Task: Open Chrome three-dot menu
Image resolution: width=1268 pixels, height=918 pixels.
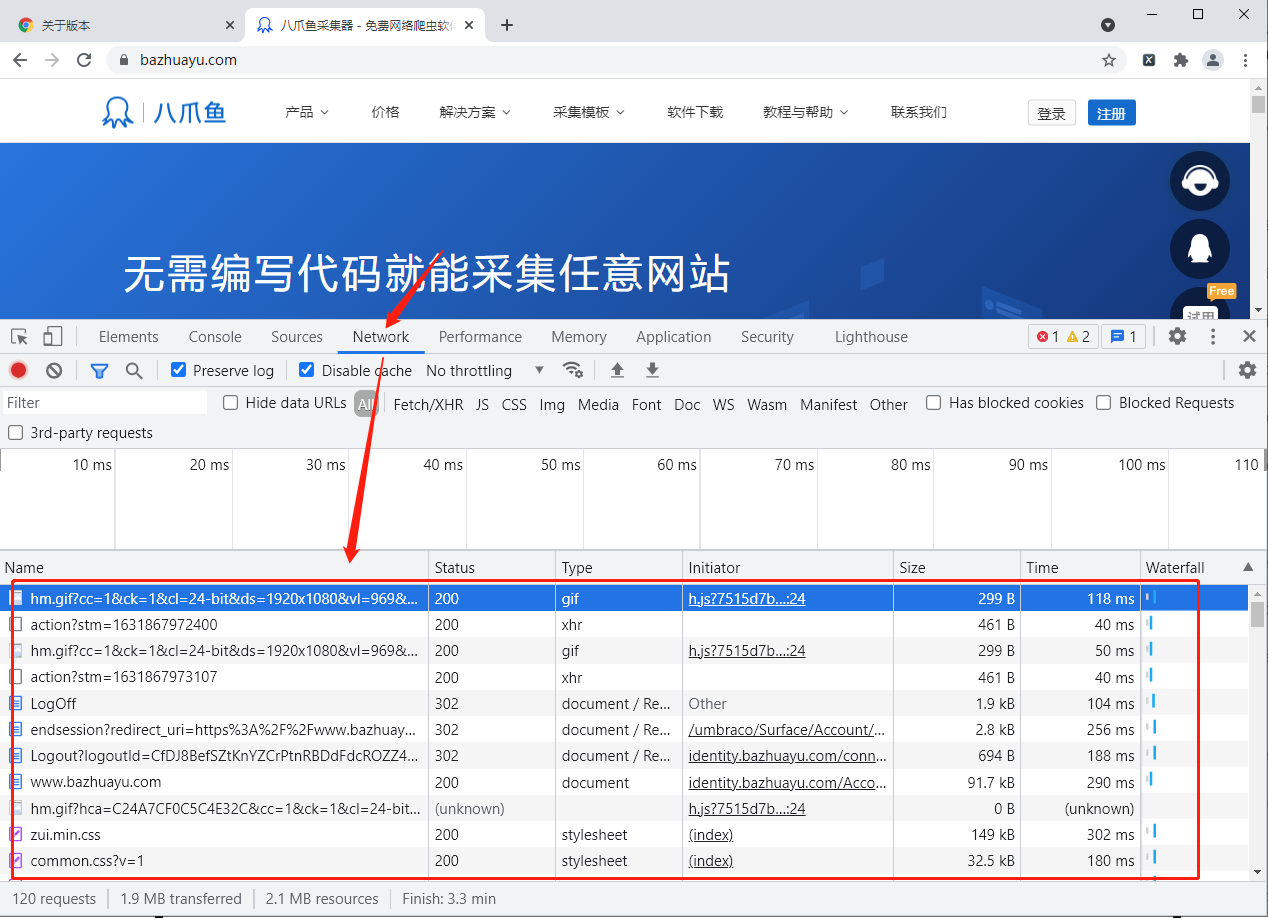Action: tap(1245, 60)
